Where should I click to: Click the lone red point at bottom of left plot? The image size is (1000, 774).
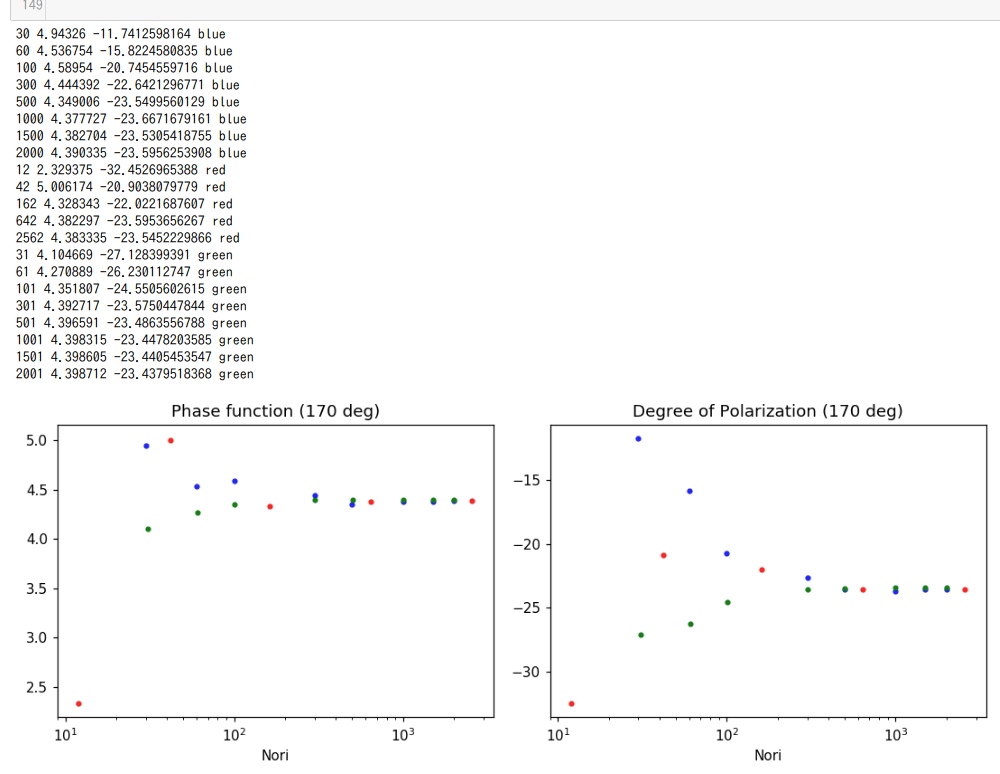coord(78,703)
